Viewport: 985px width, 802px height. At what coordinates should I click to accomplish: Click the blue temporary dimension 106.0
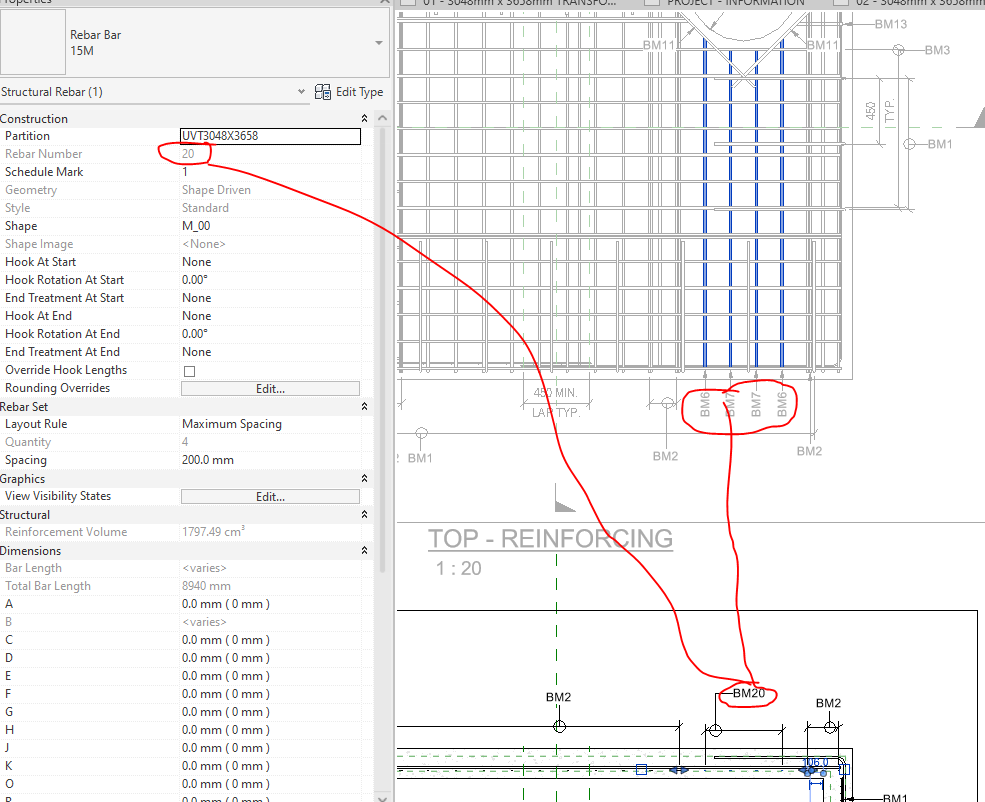tap(815, 762)
